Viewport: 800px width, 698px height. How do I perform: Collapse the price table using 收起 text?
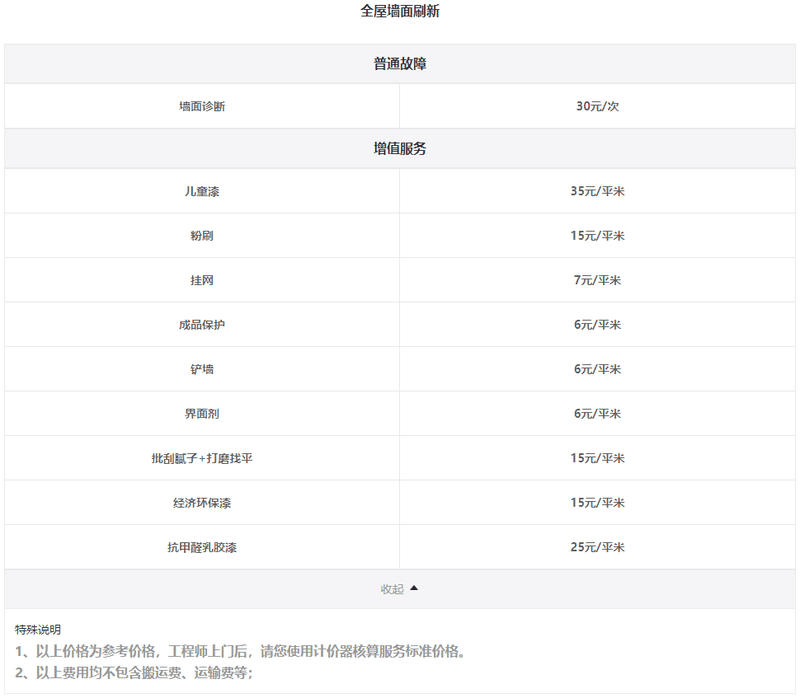392,589
